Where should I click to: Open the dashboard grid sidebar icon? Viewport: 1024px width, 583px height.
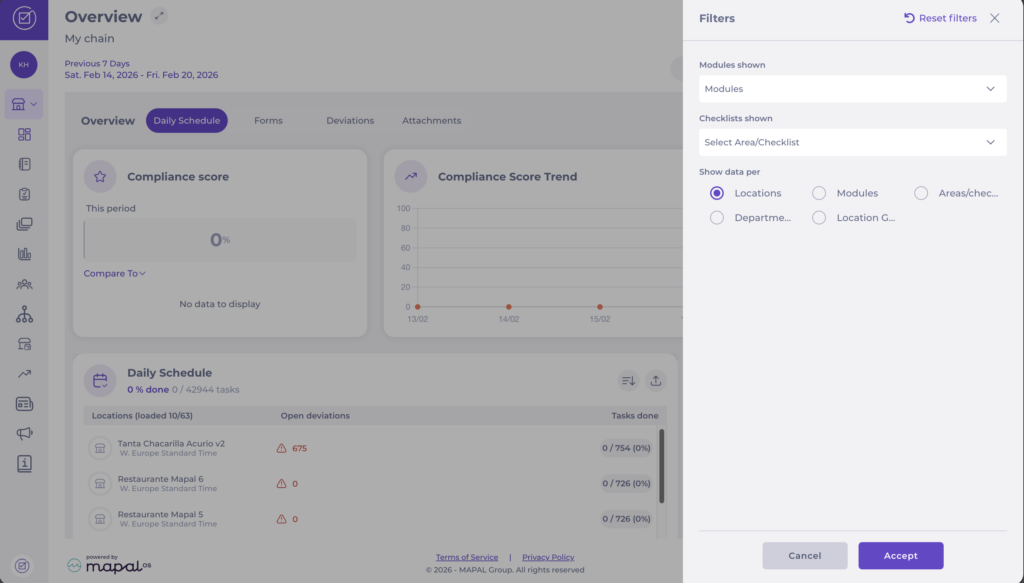point(25,134)
